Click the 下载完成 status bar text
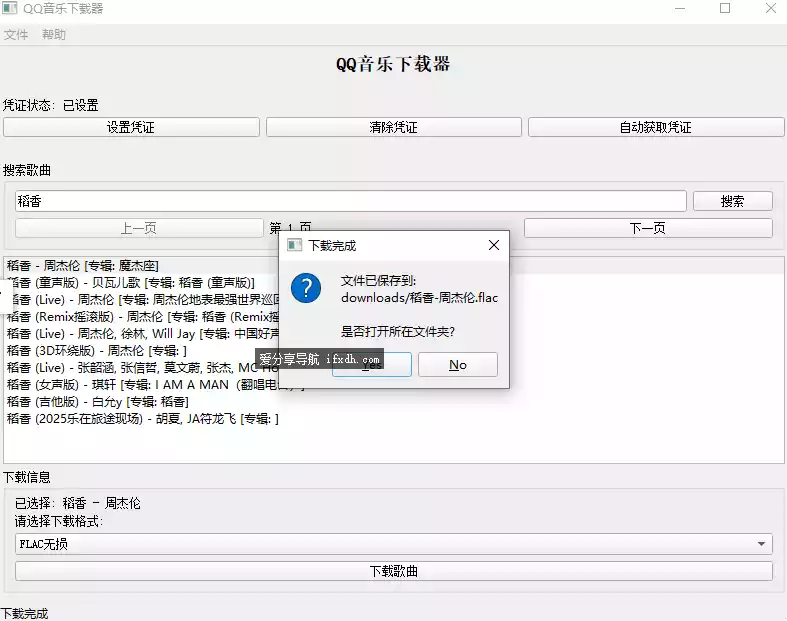The image size is (787, 621). (x=25, y=613)
